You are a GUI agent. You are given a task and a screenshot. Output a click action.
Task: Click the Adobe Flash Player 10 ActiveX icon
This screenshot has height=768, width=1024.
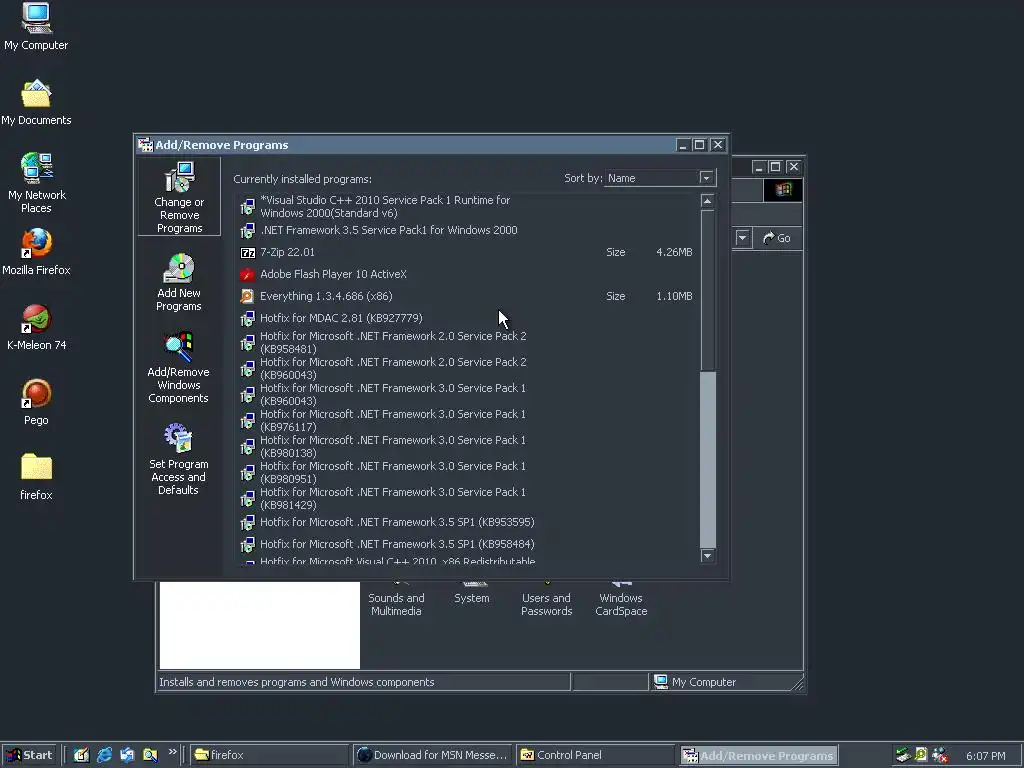coord(248,274)
